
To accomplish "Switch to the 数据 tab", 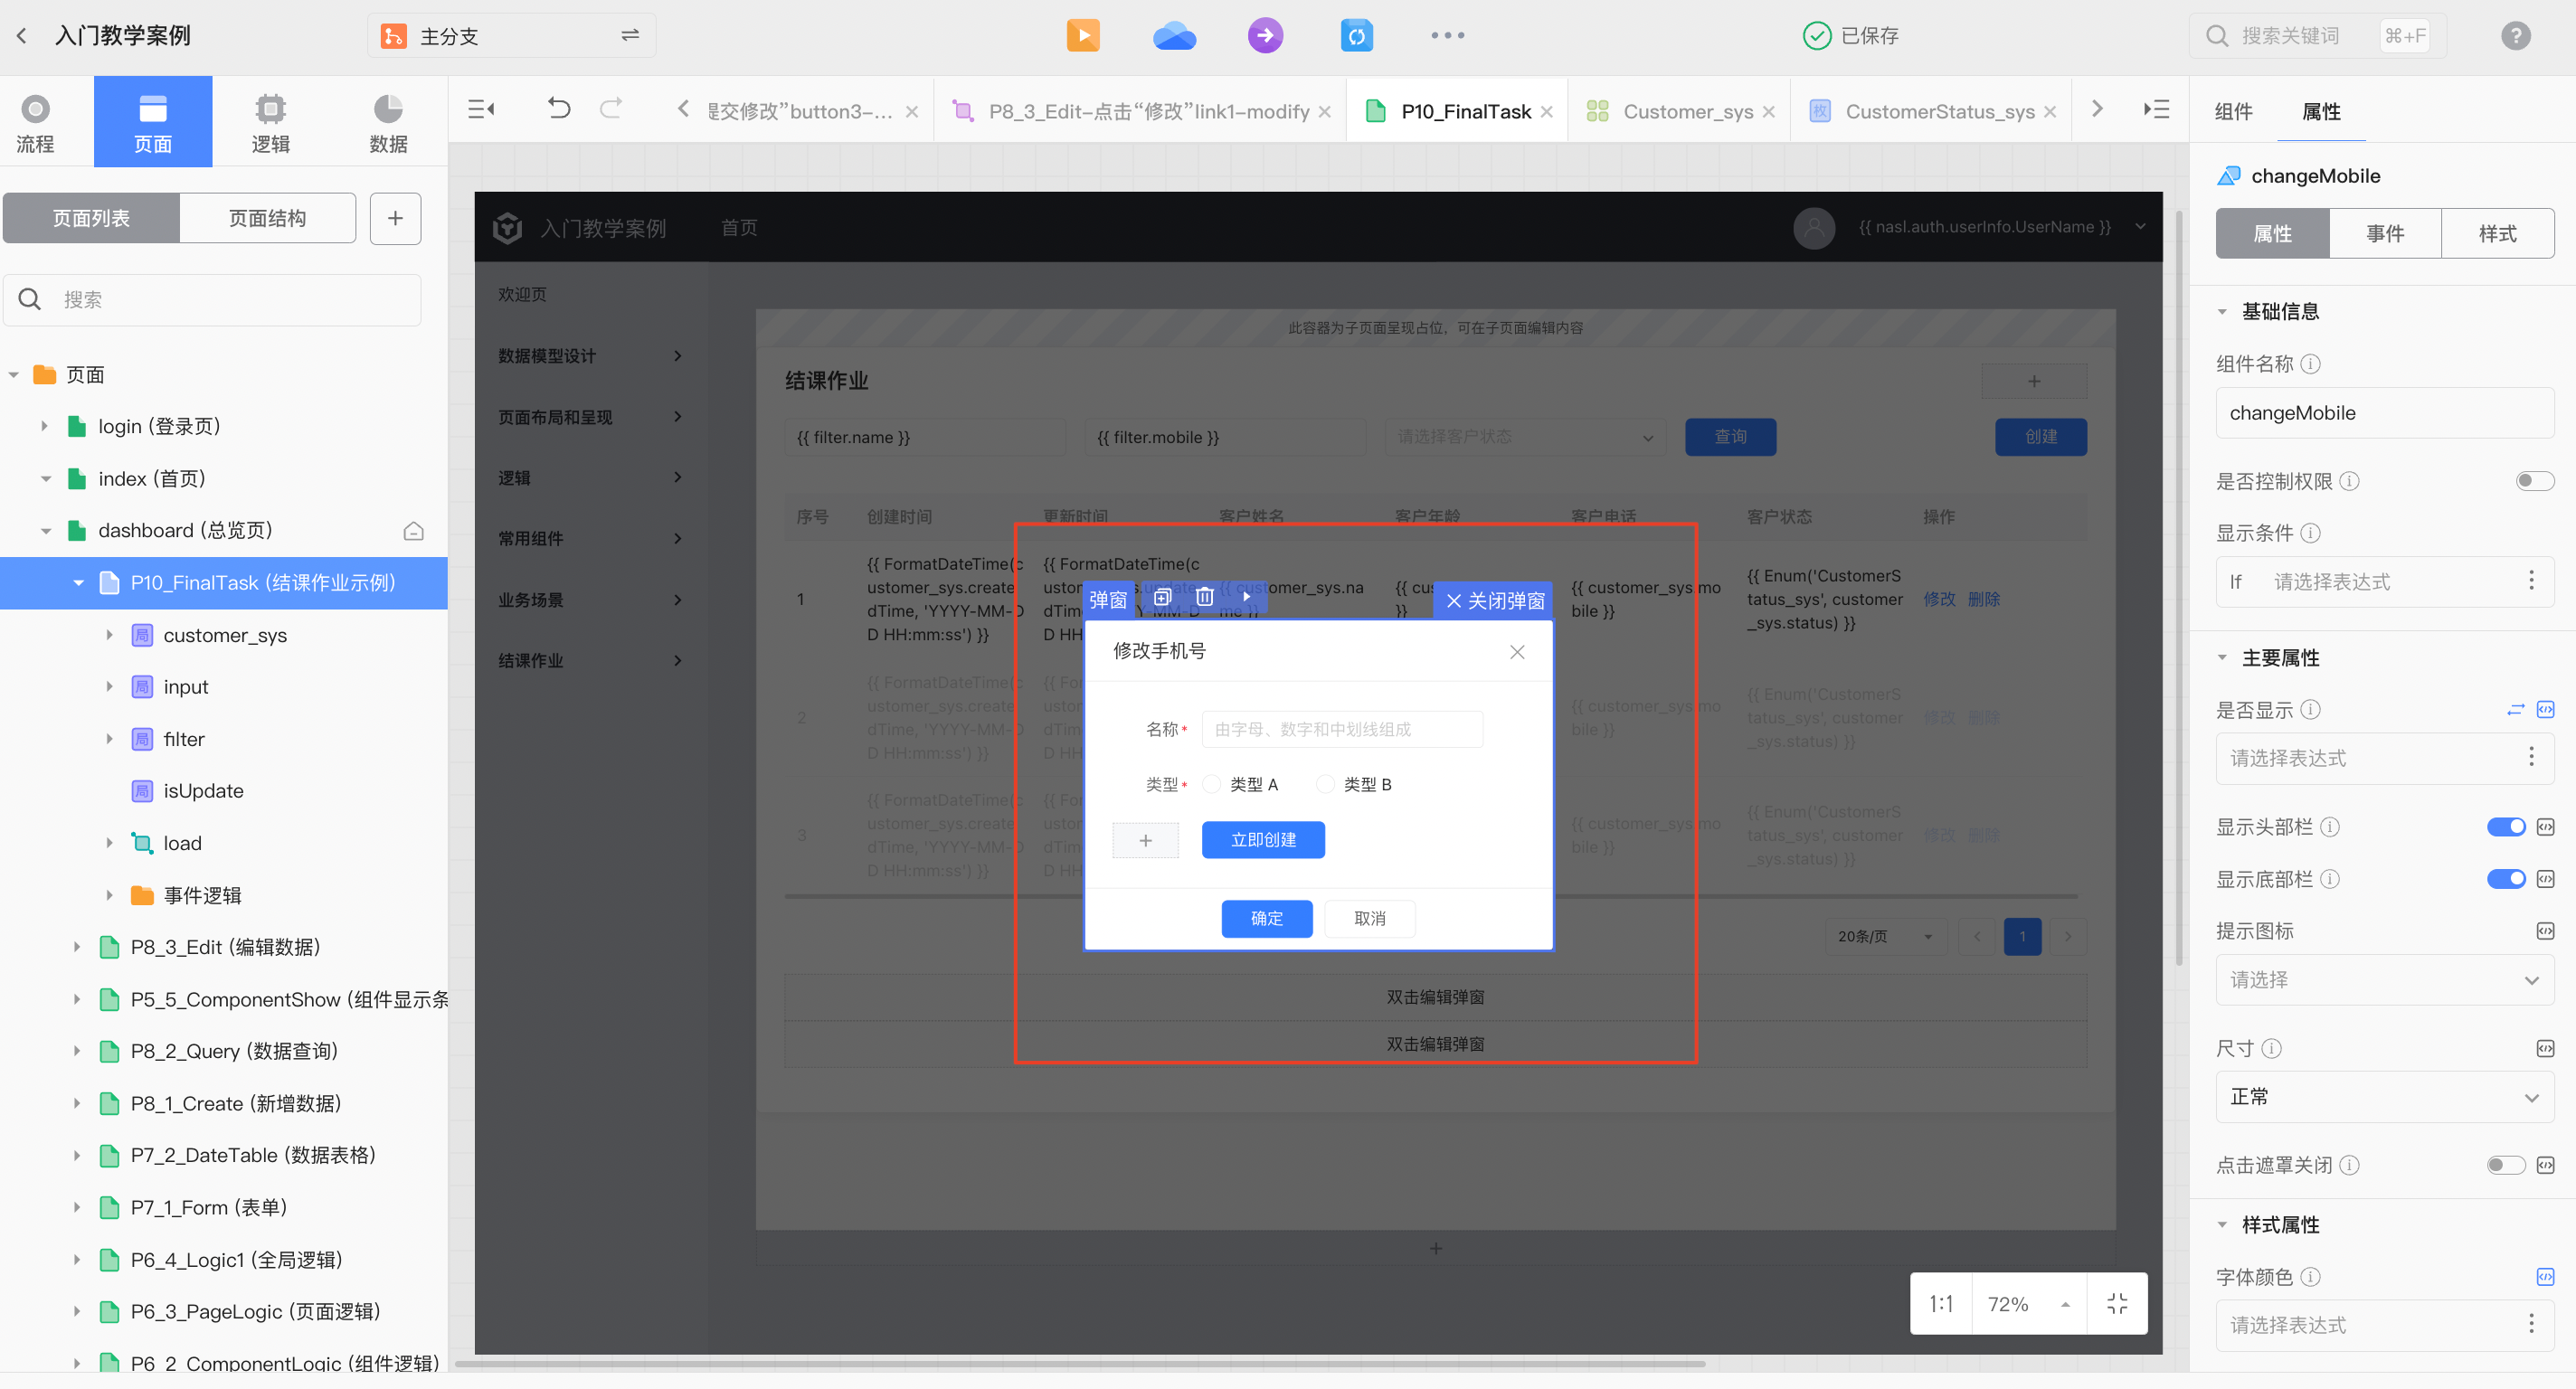I will pyautogui.click(x=388, y=122).
